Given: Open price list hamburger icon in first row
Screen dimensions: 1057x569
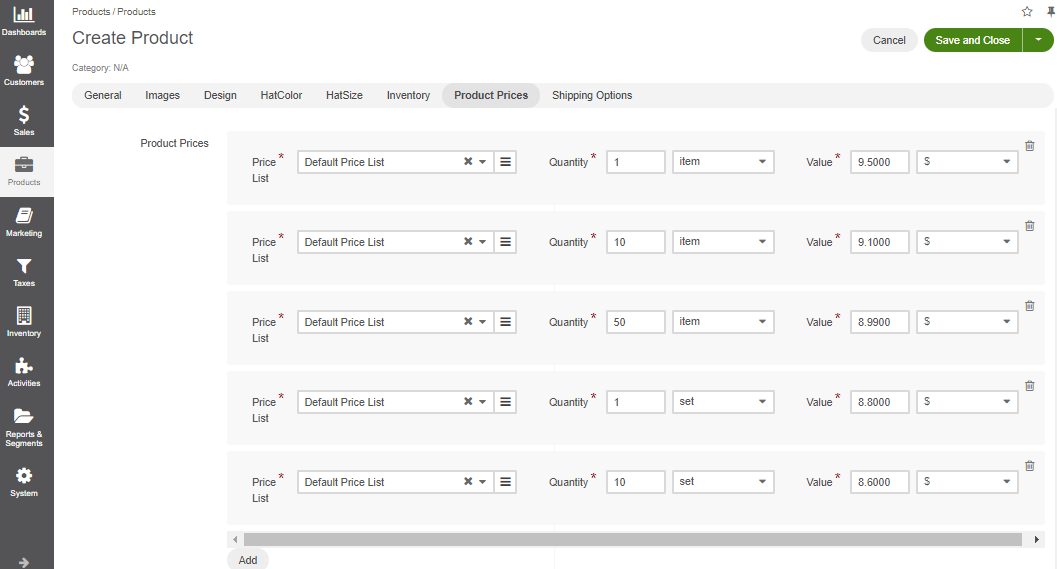Looking at the screenshot, I should (x=506, y=162).
